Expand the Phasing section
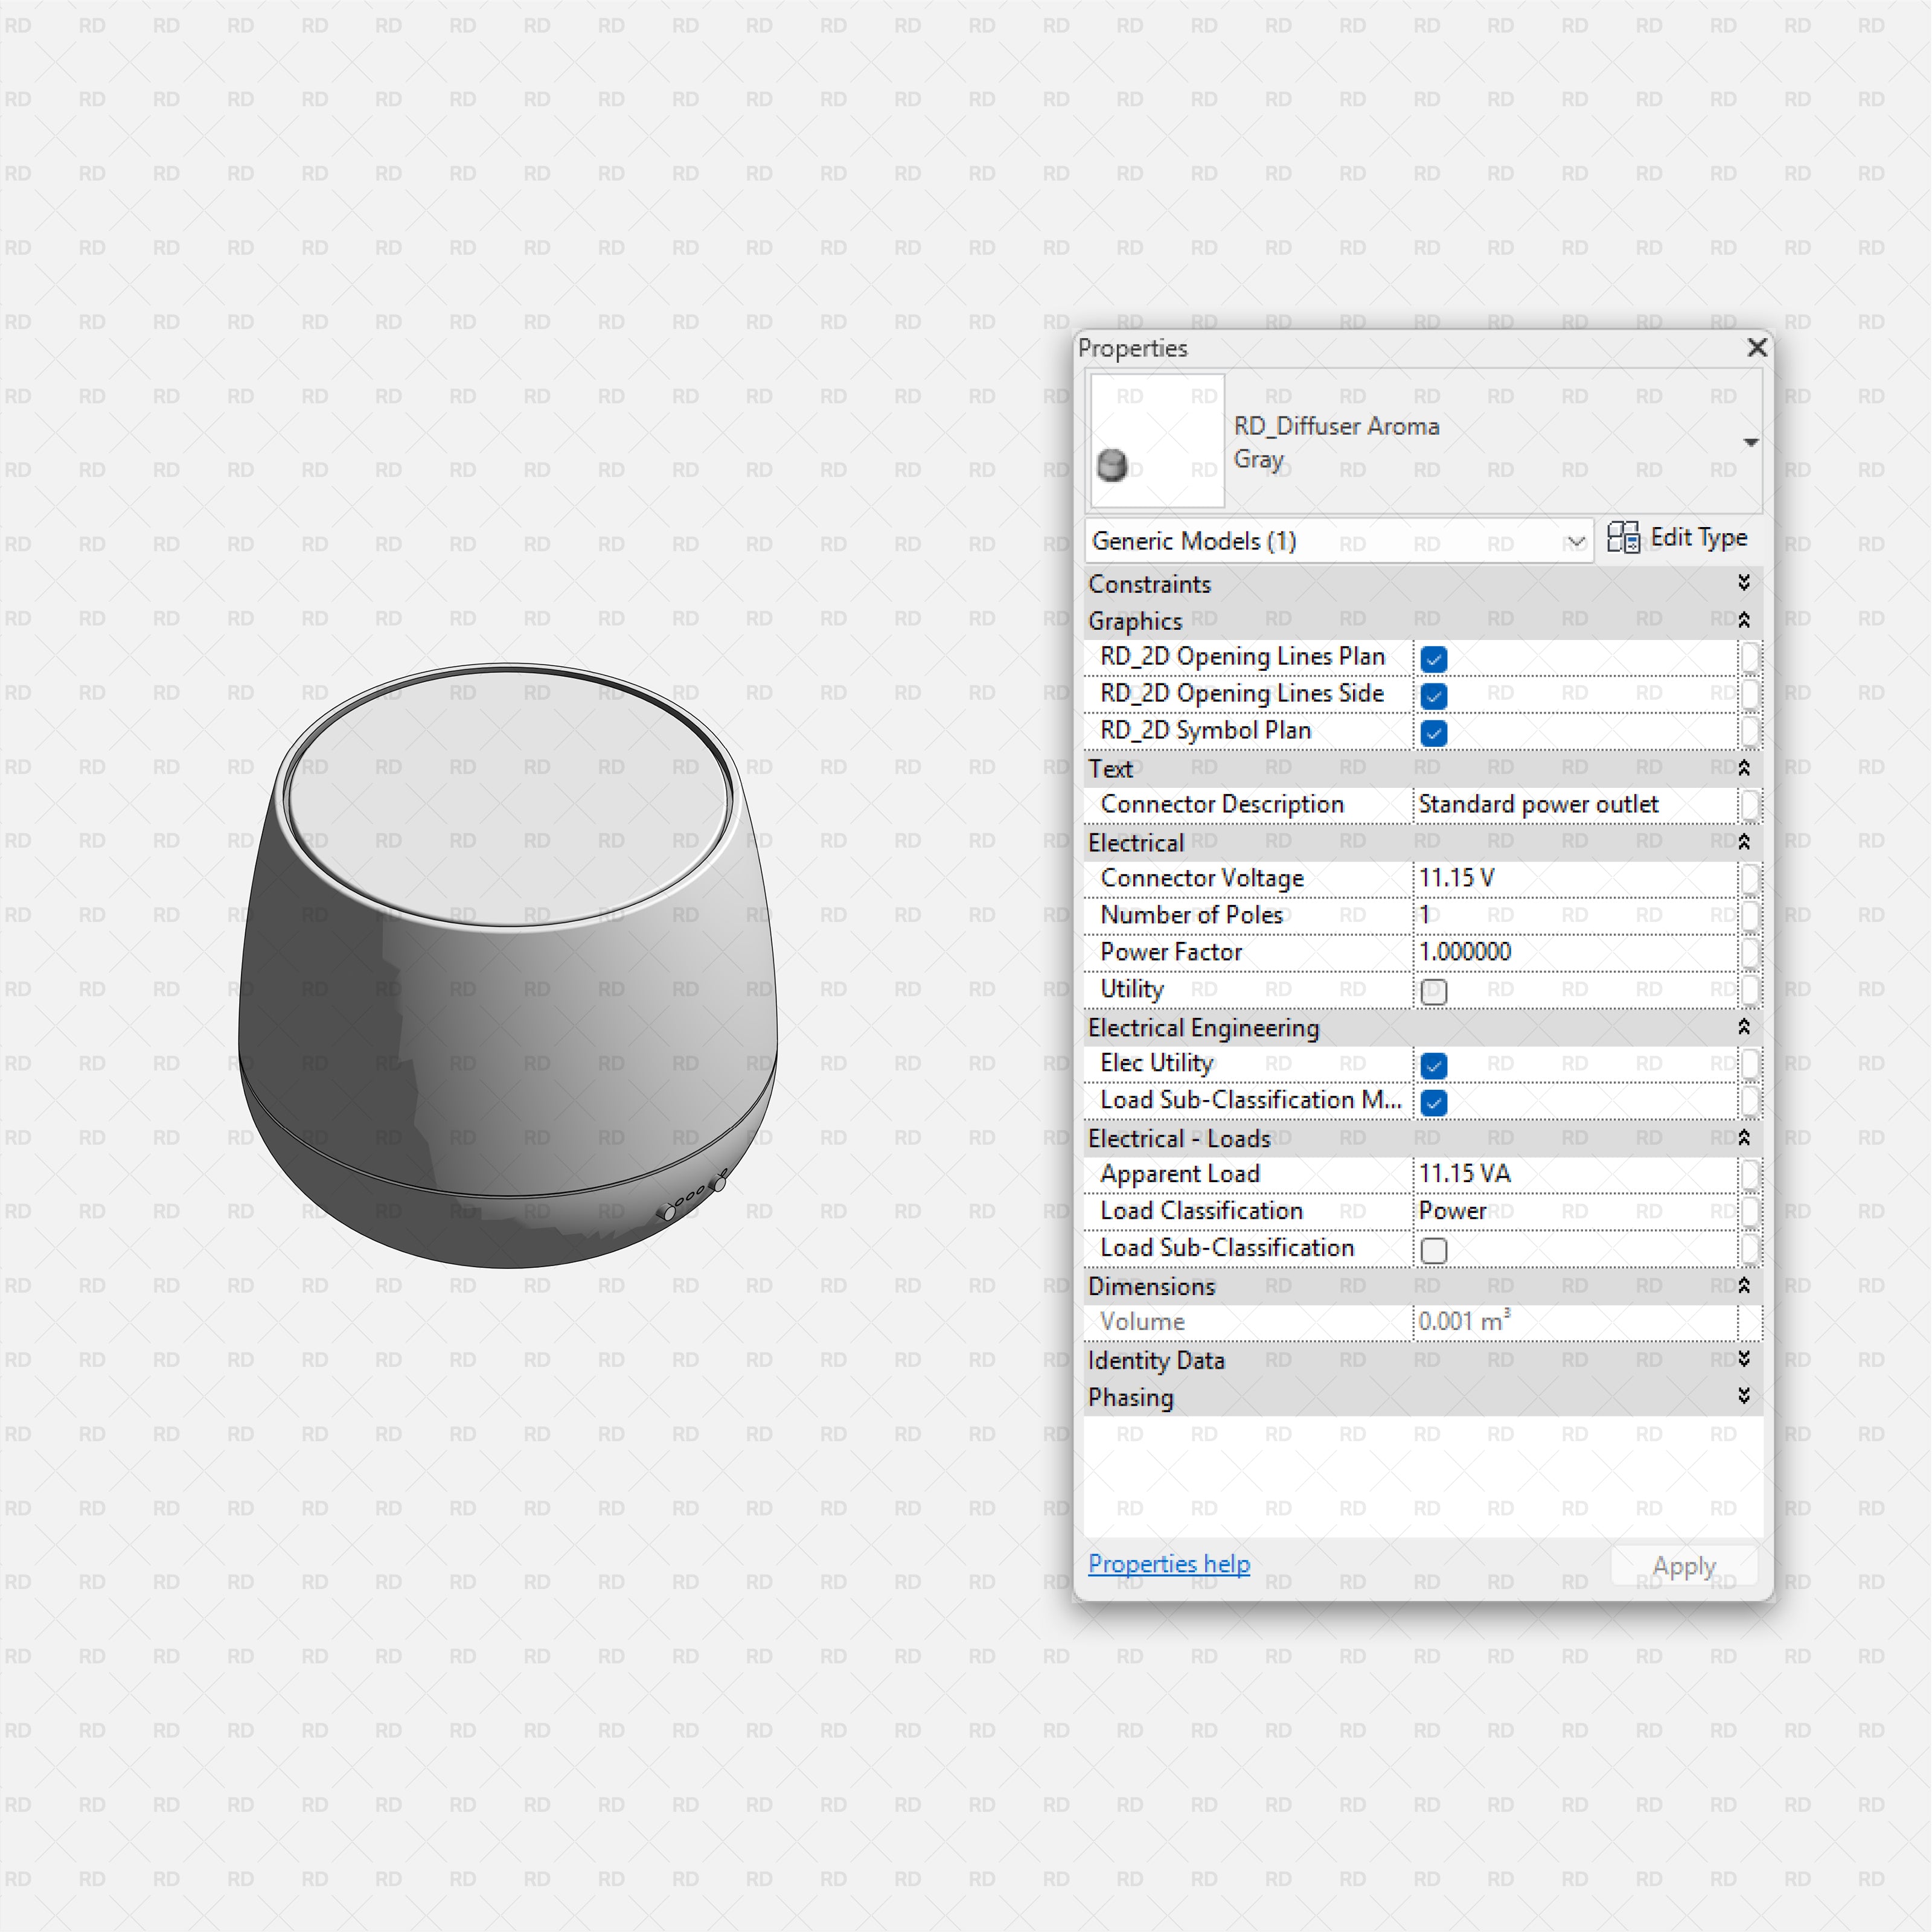 [x=1744, y=1396]
